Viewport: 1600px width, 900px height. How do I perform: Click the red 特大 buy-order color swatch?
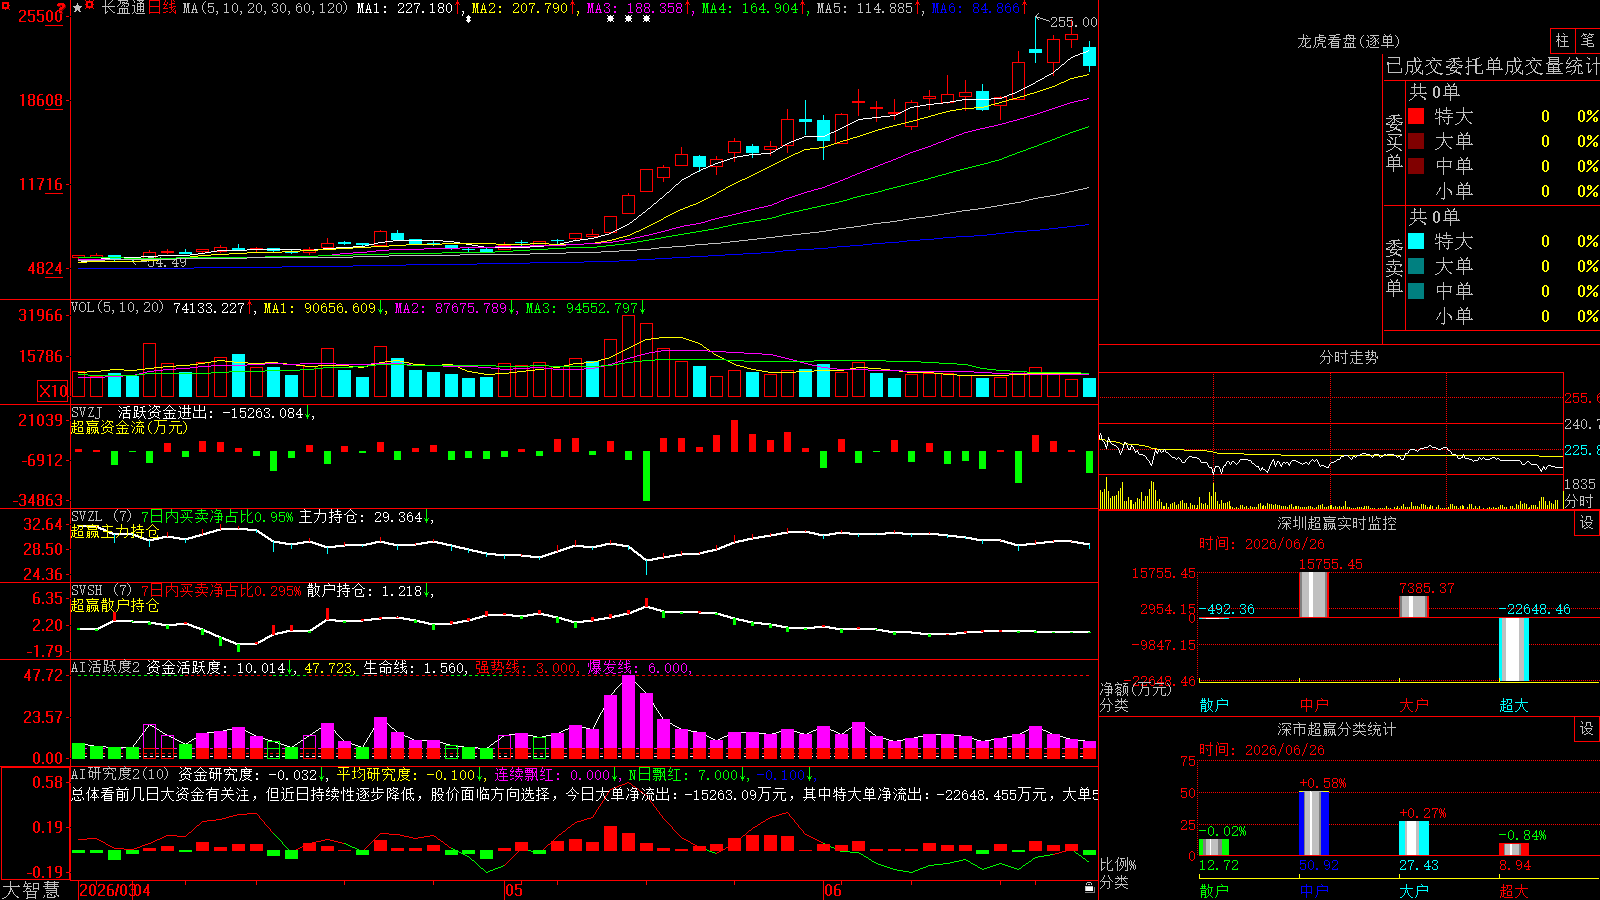tap(1416, 116)
